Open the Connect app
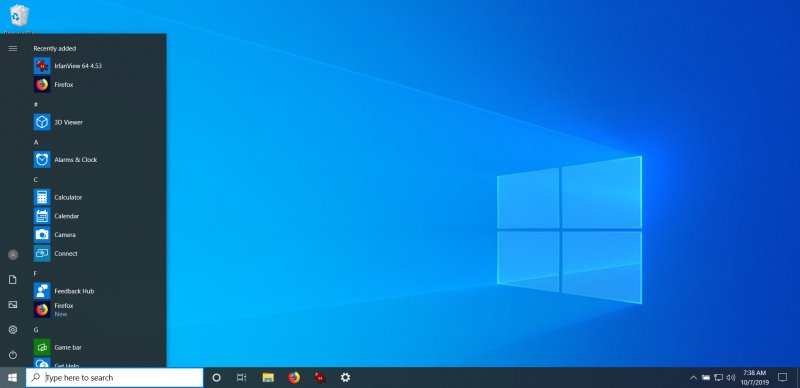Image resolution: width=800 pixels, height=388 pixels. click(x=99, y=254)
